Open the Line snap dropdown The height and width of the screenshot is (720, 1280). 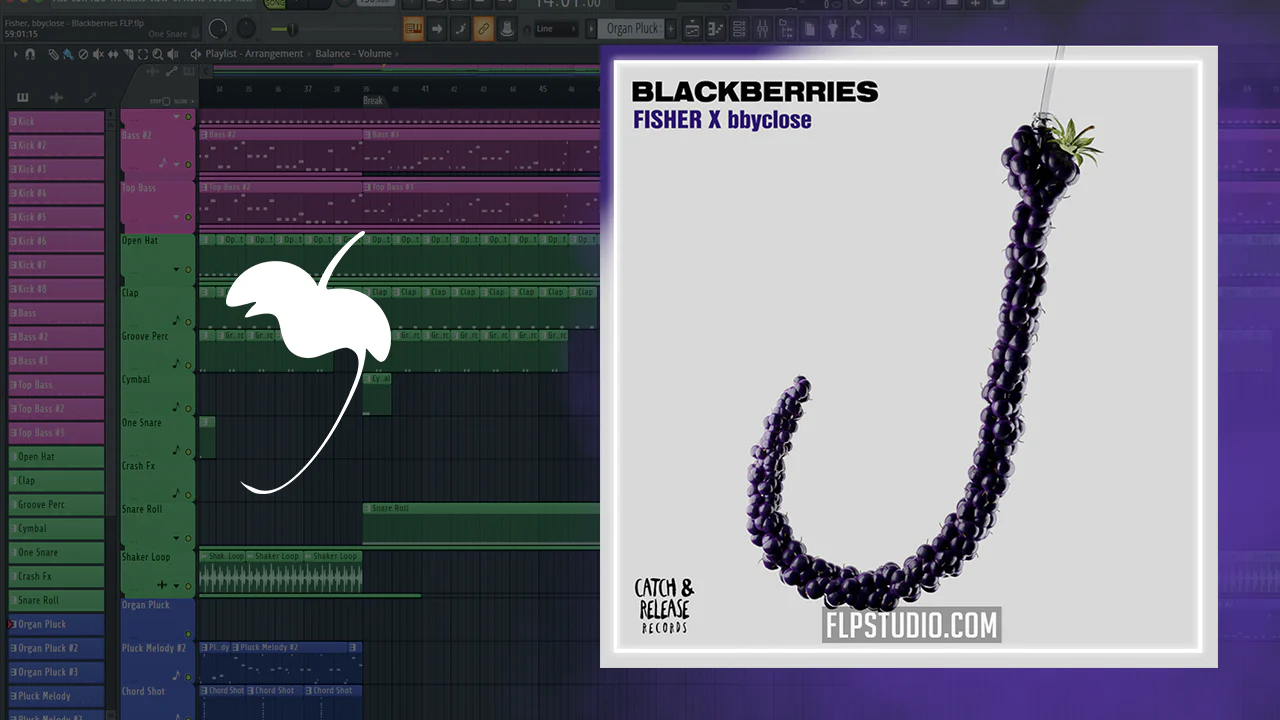(556, 29)
